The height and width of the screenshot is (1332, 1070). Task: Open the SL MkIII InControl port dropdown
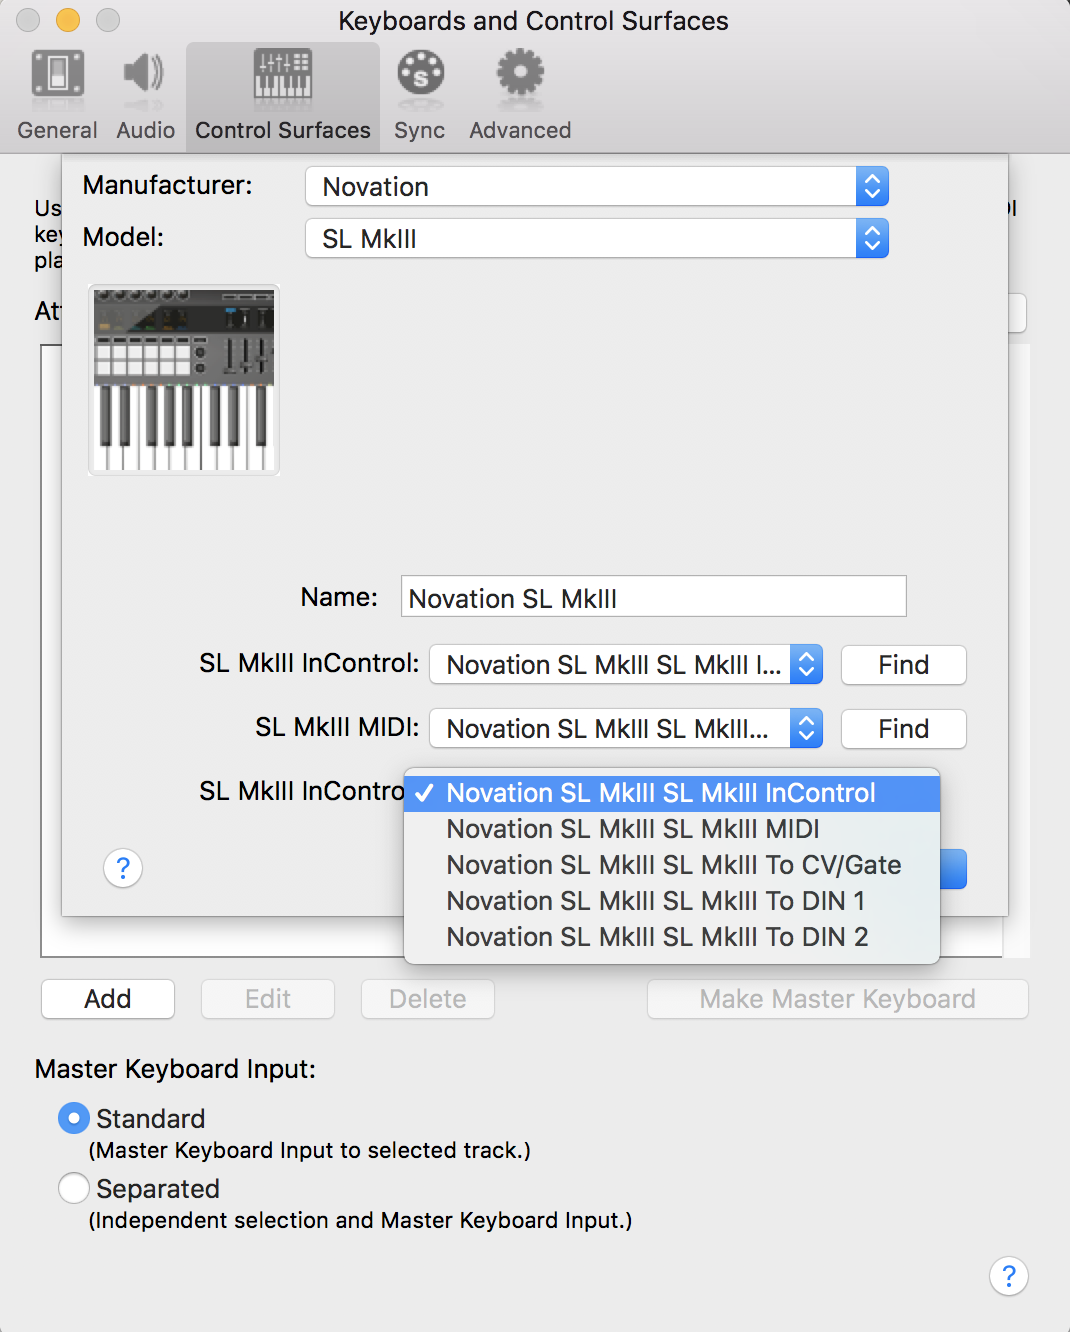pyautogui.click(x=626, y=665)
